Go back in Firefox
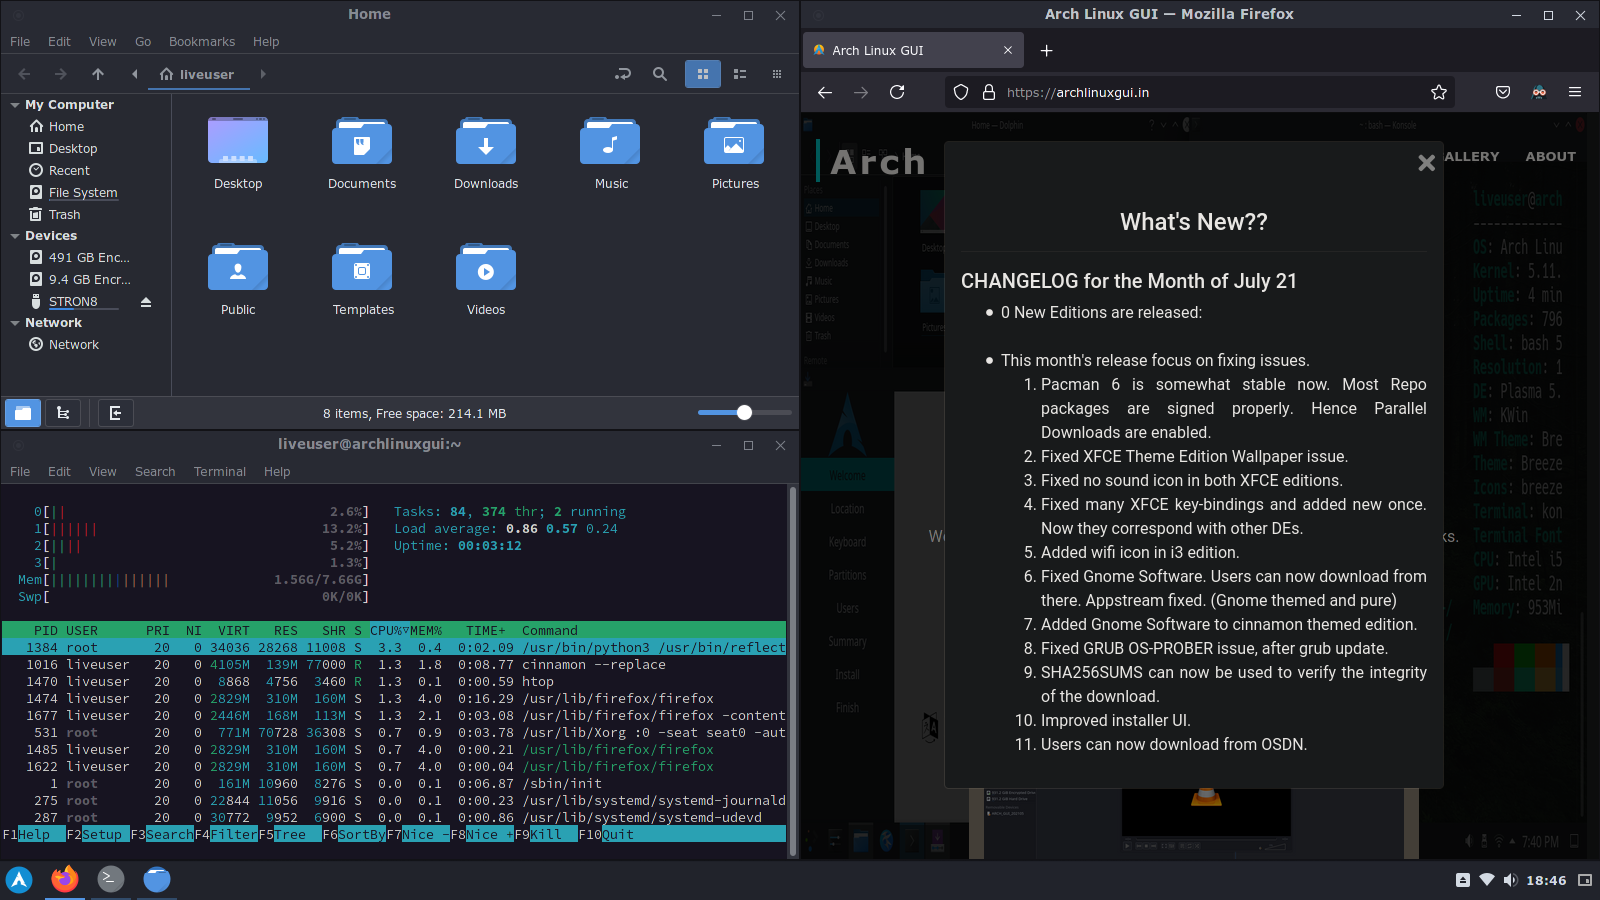The height and width of the screenshot is (900, 1600). tap(825, 92)
